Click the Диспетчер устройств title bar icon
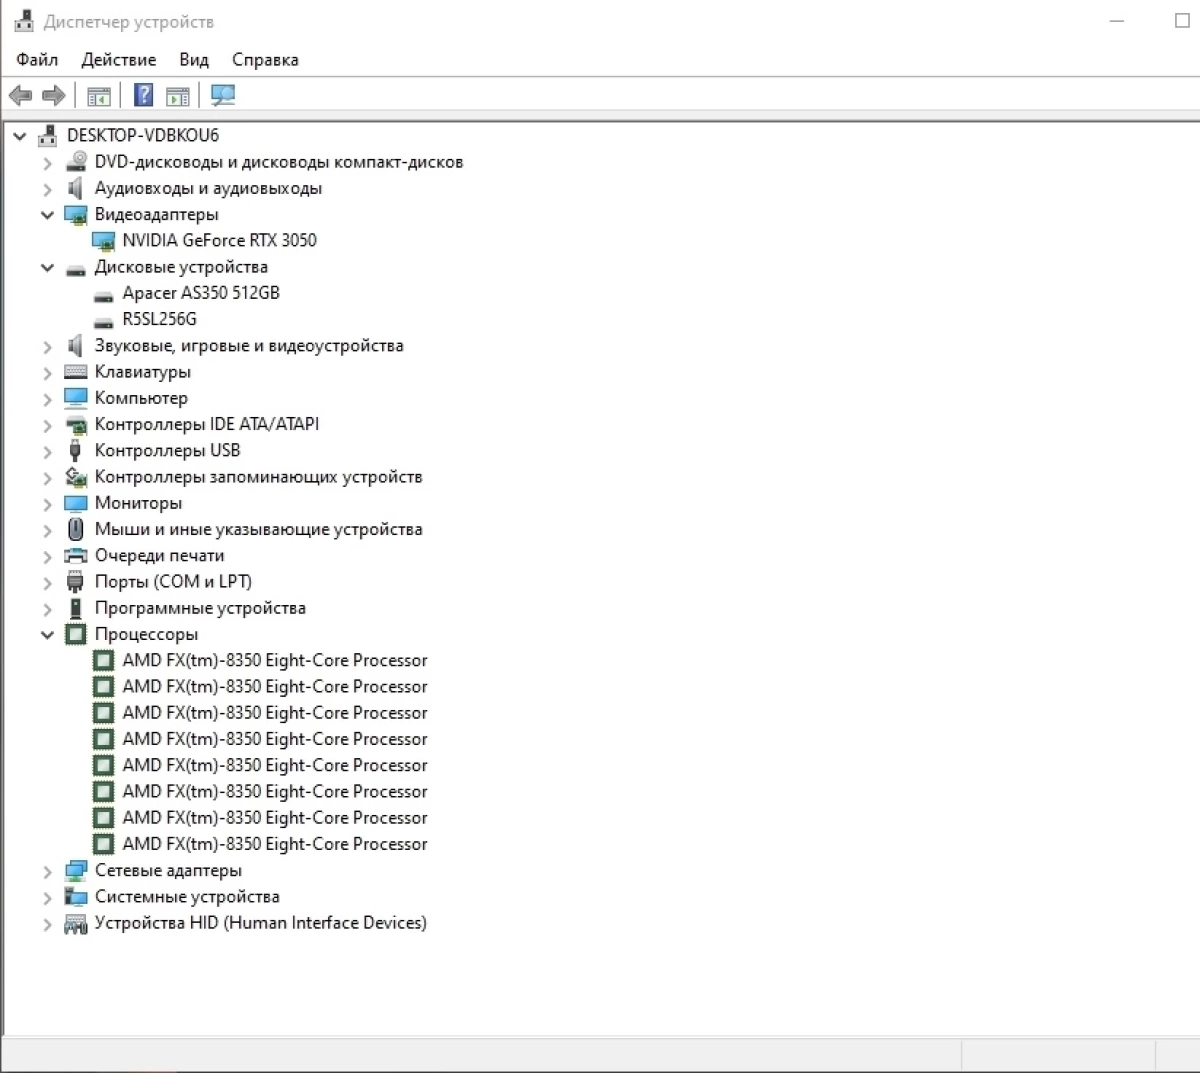The height and width of the screenshot is (1073, 1200). point(24,21)
